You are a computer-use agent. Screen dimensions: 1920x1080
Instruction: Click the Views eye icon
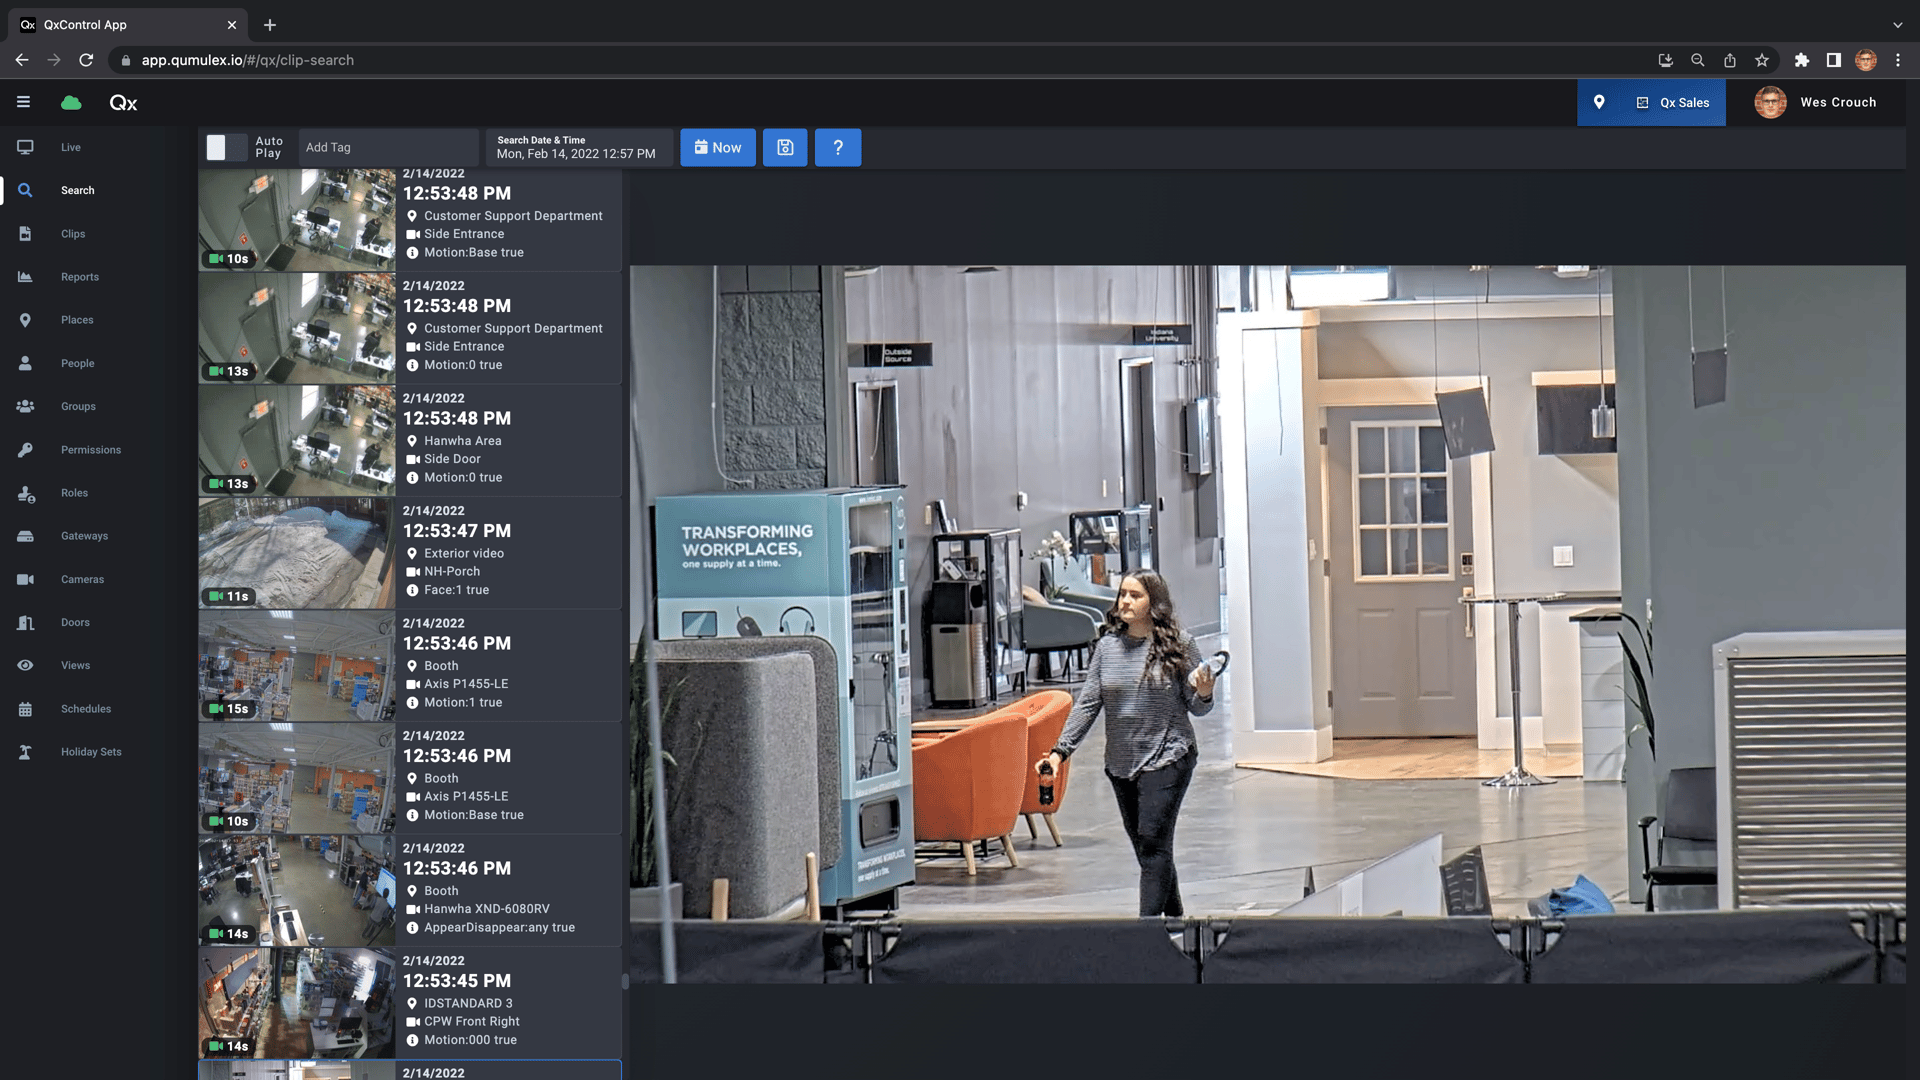pyautogui.click(x=25, y=665)
